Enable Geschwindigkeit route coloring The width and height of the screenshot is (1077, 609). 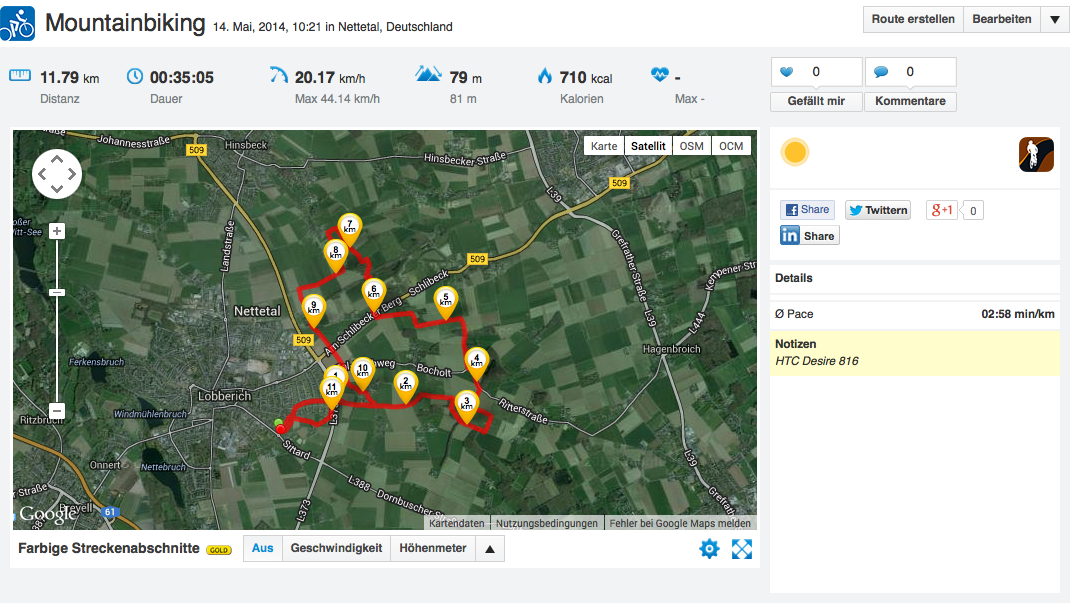click(x=336, y=548)
